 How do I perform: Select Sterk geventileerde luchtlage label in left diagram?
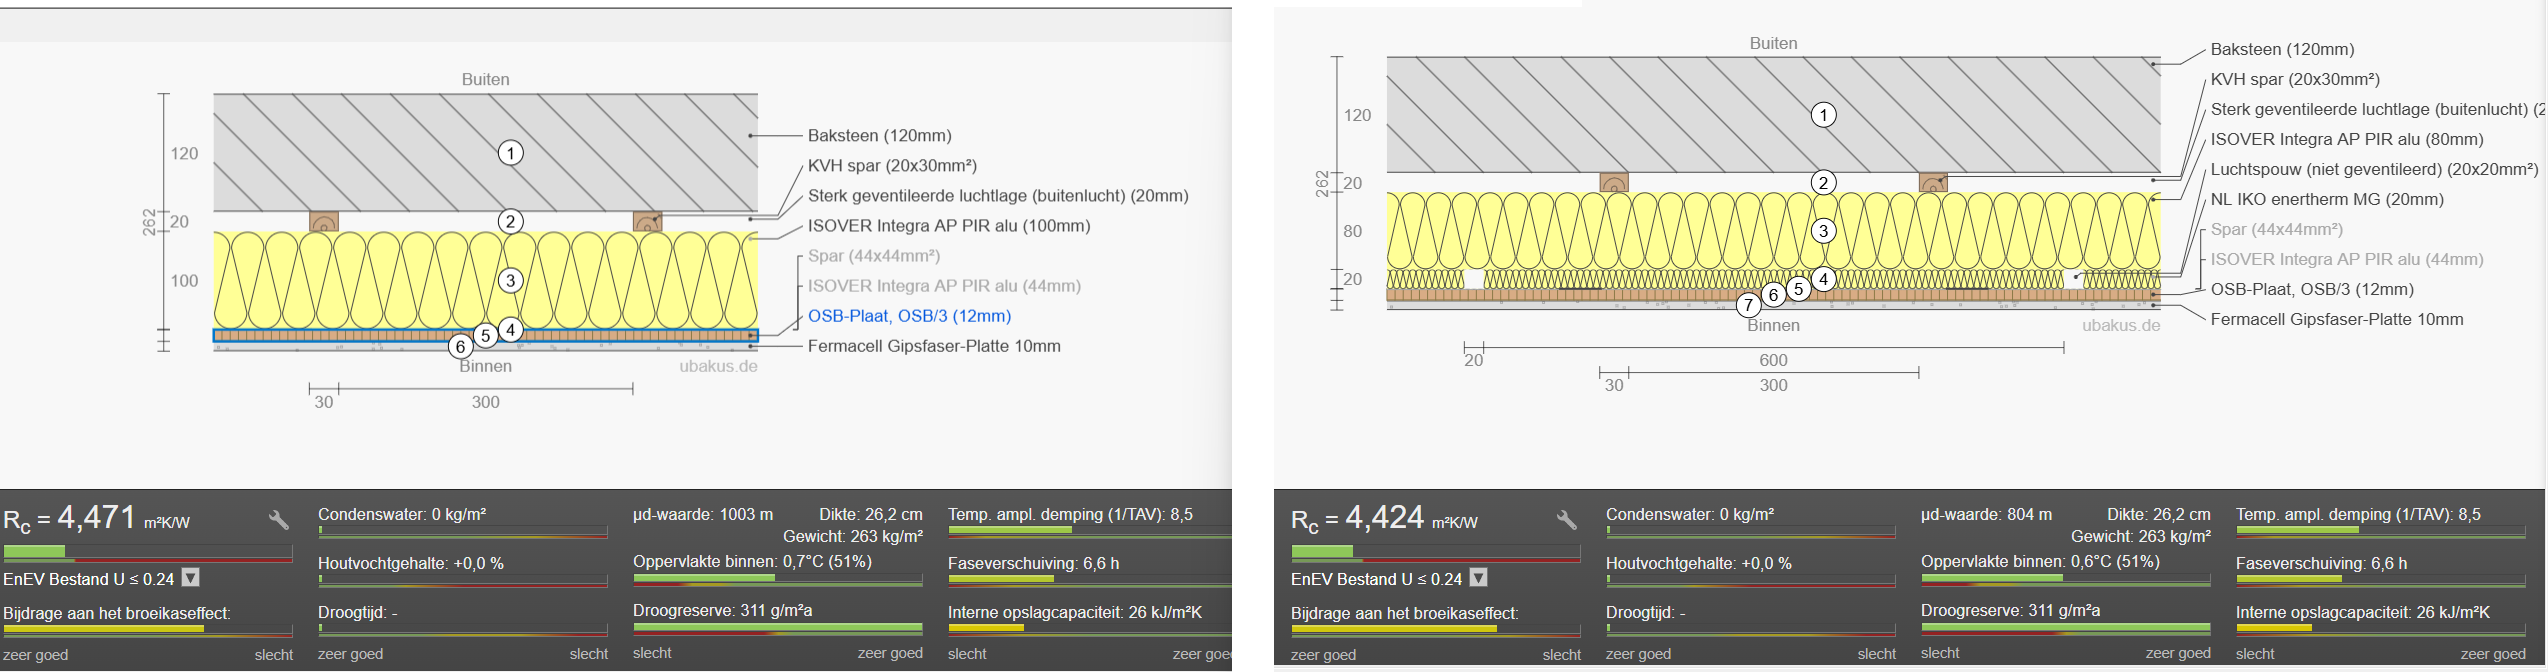pyautogui.click(x=998, y=196)
